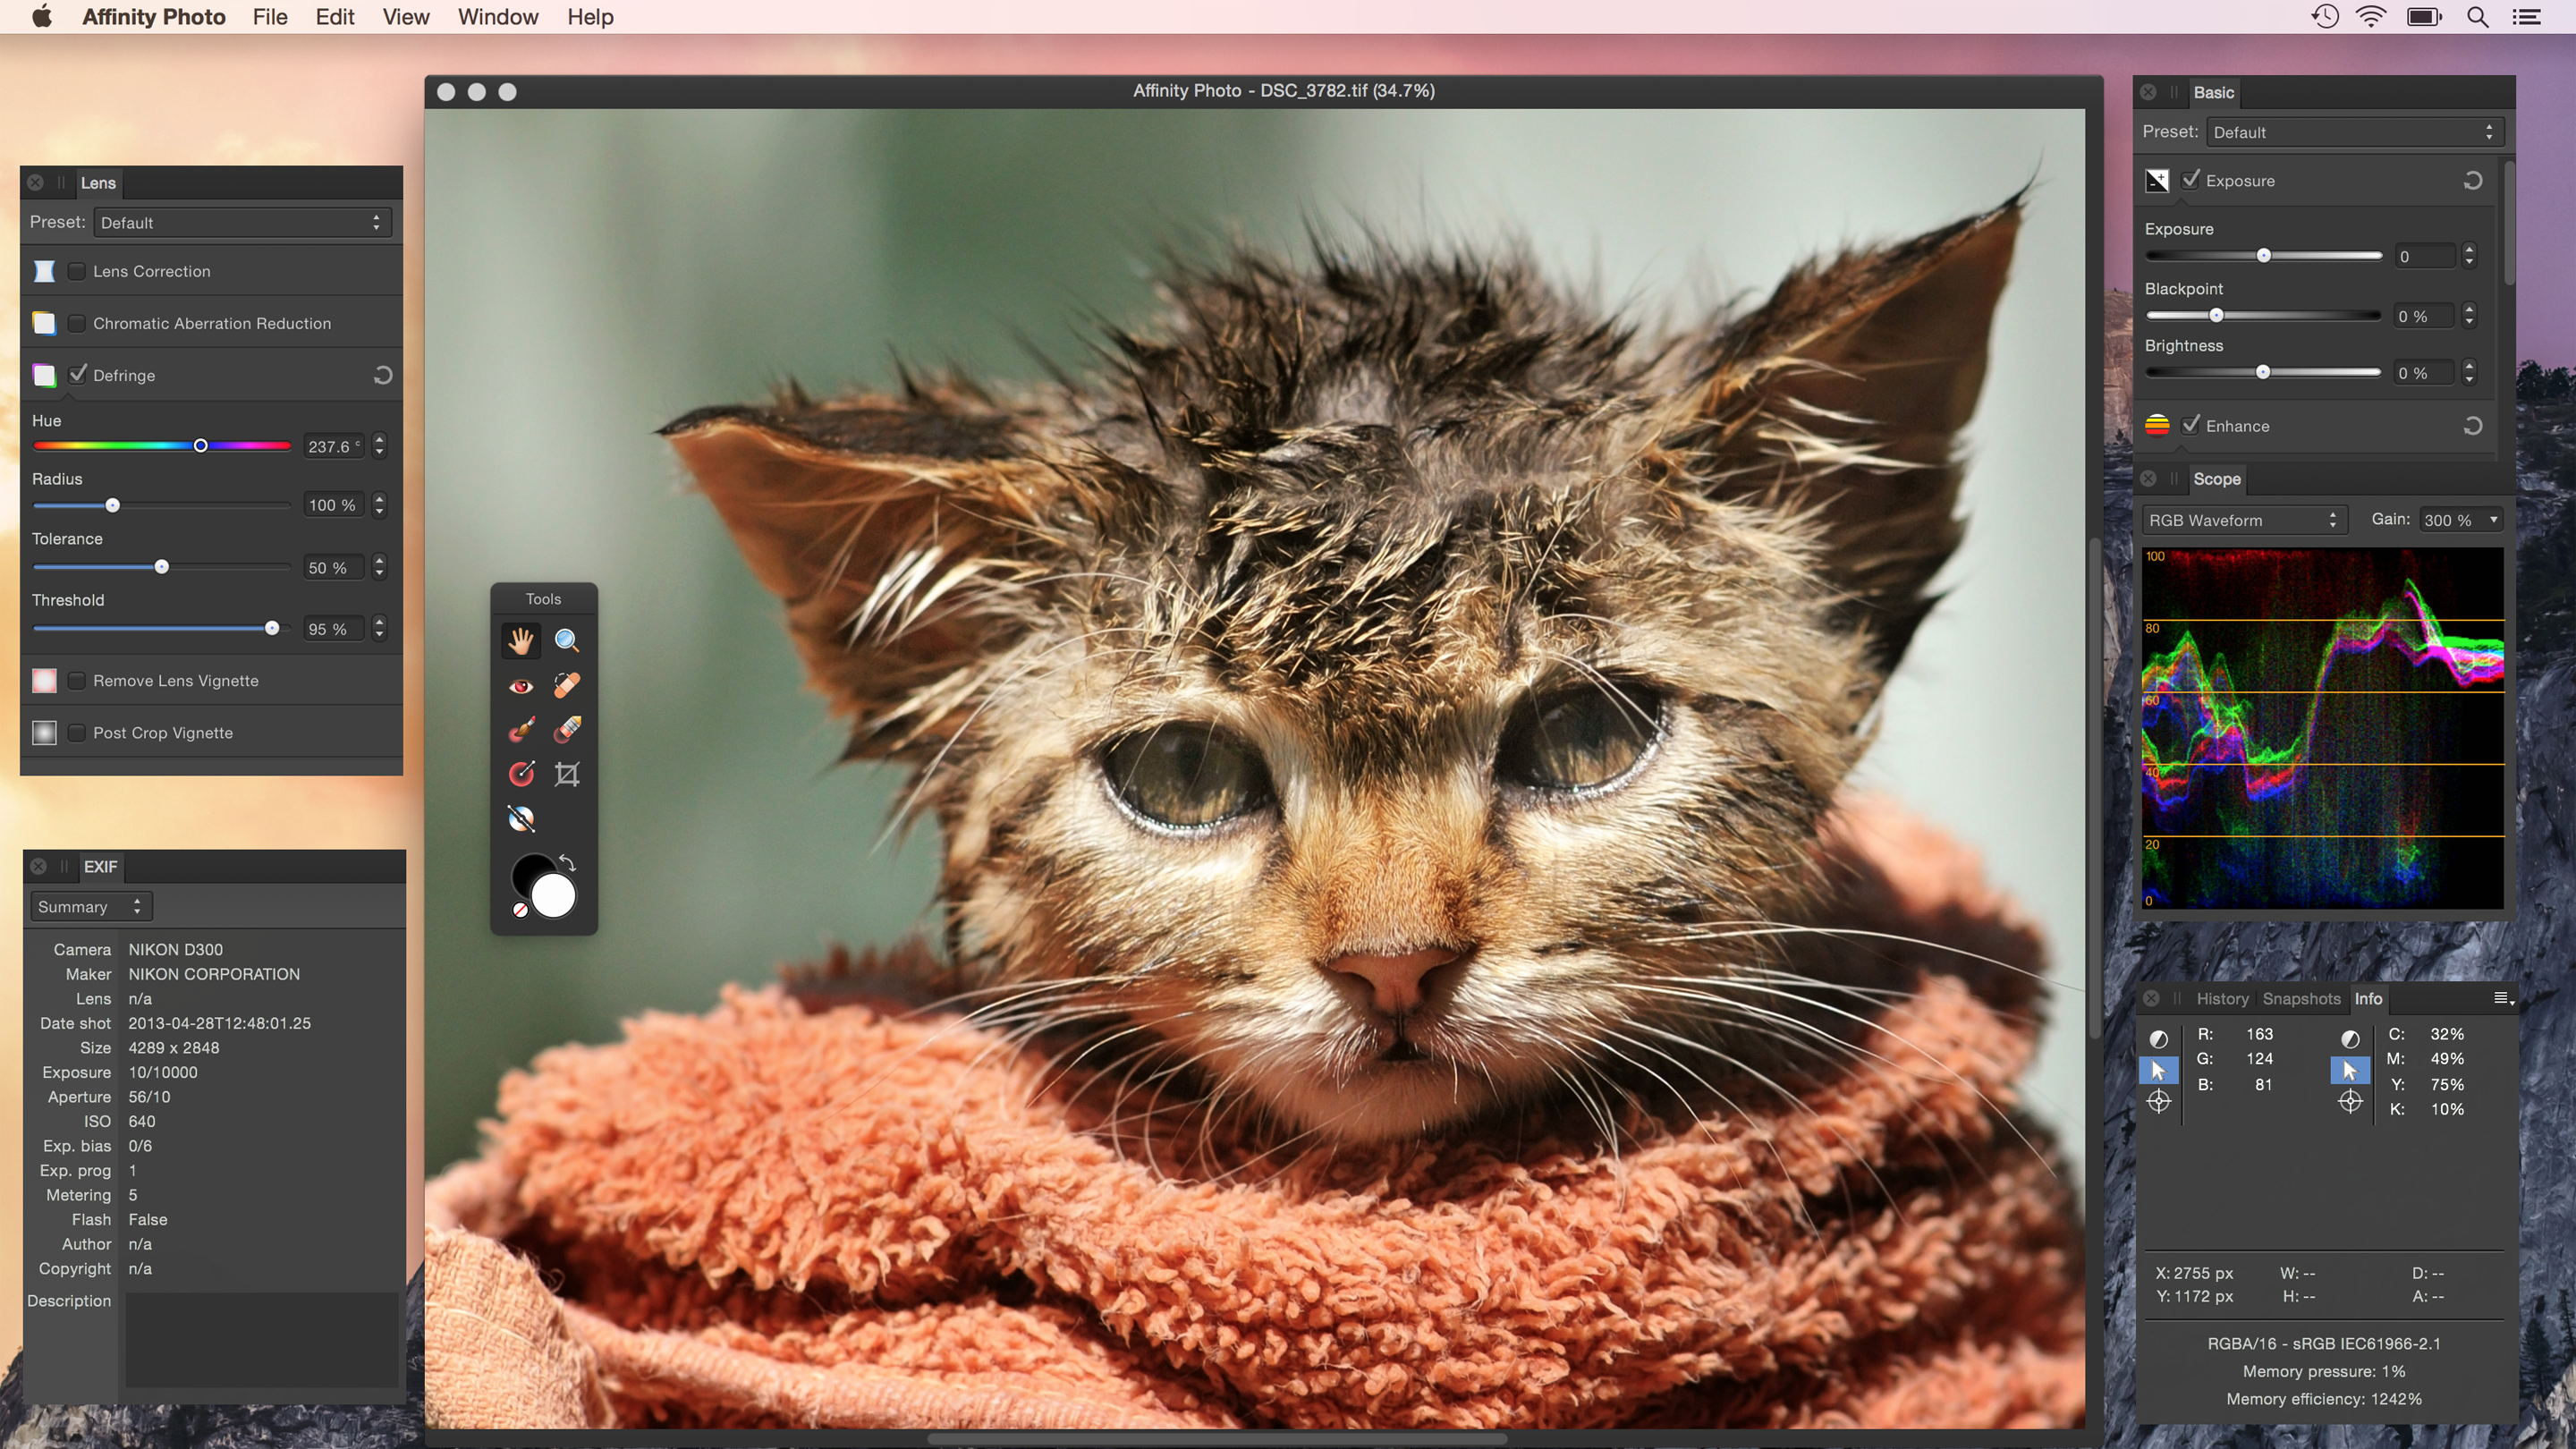Image resolution: width=2576 pixels, height=1449 pixels.
Task: Click the Snapshots tab in right panel
Action: 2298,998
